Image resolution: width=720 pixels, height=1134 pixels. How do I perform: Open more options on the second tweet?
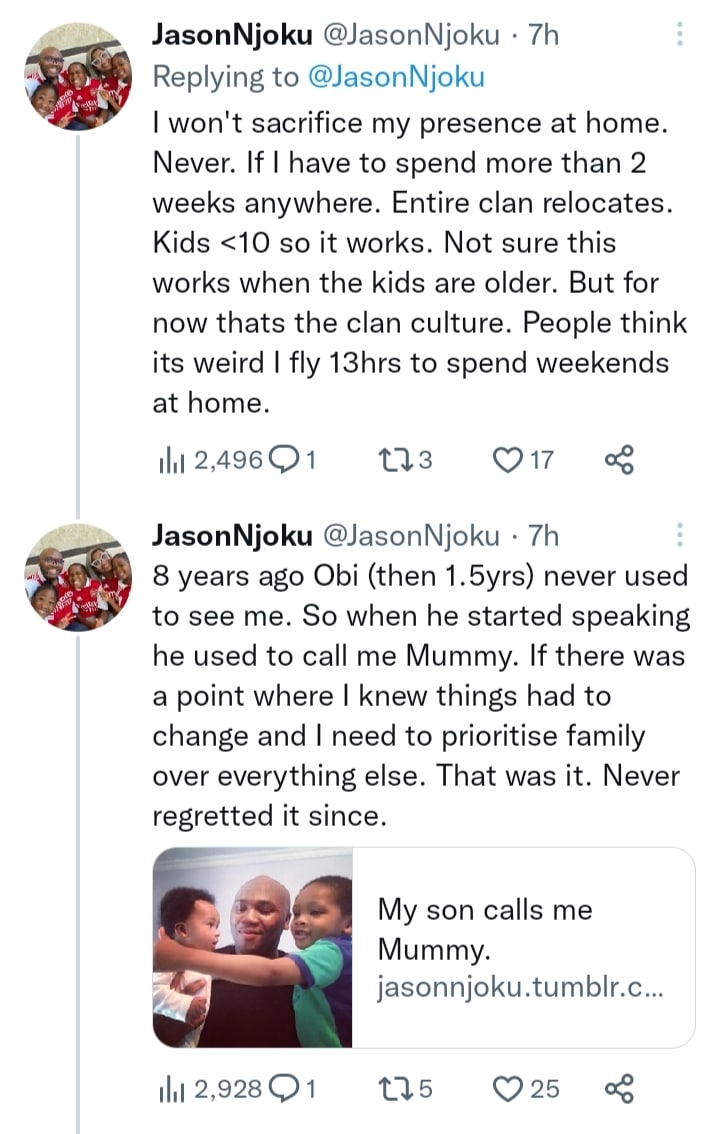pyautogui.click(x=680, y=535)
